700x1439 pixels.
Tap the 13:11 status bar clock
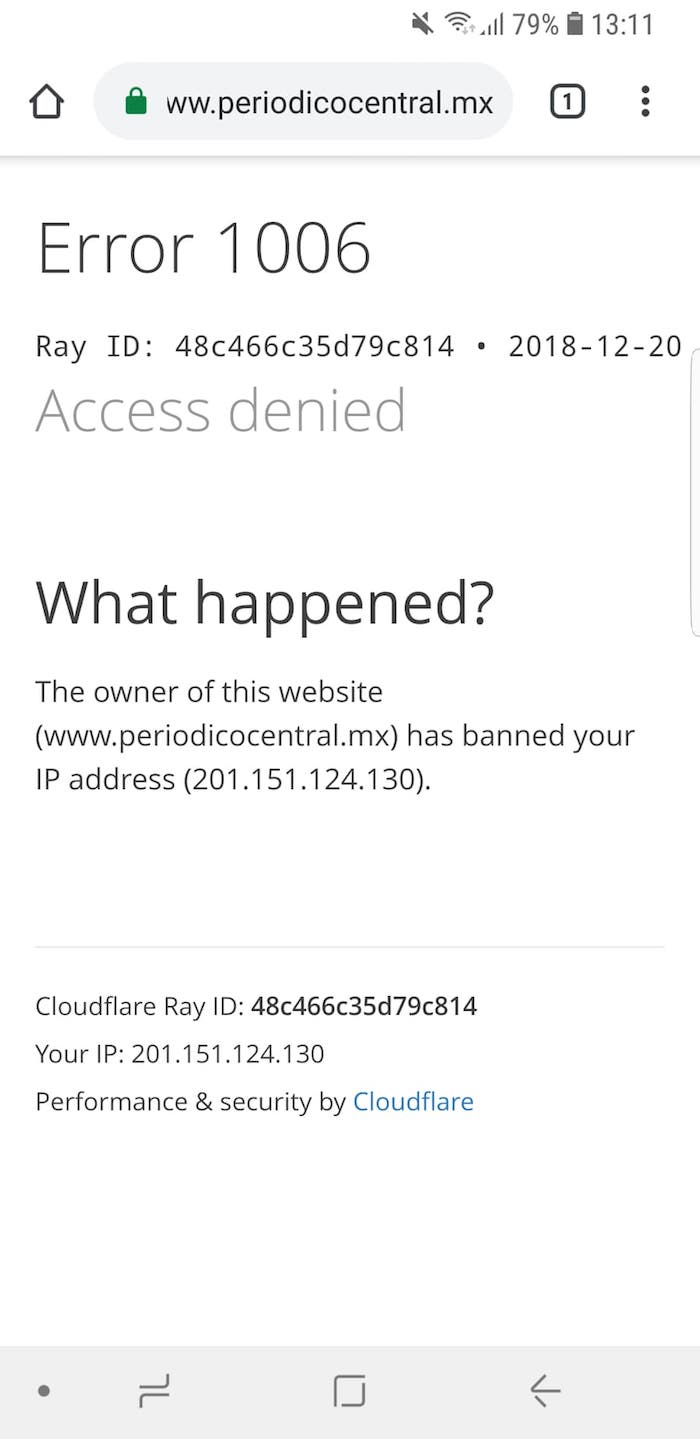[x=622, y=24]
